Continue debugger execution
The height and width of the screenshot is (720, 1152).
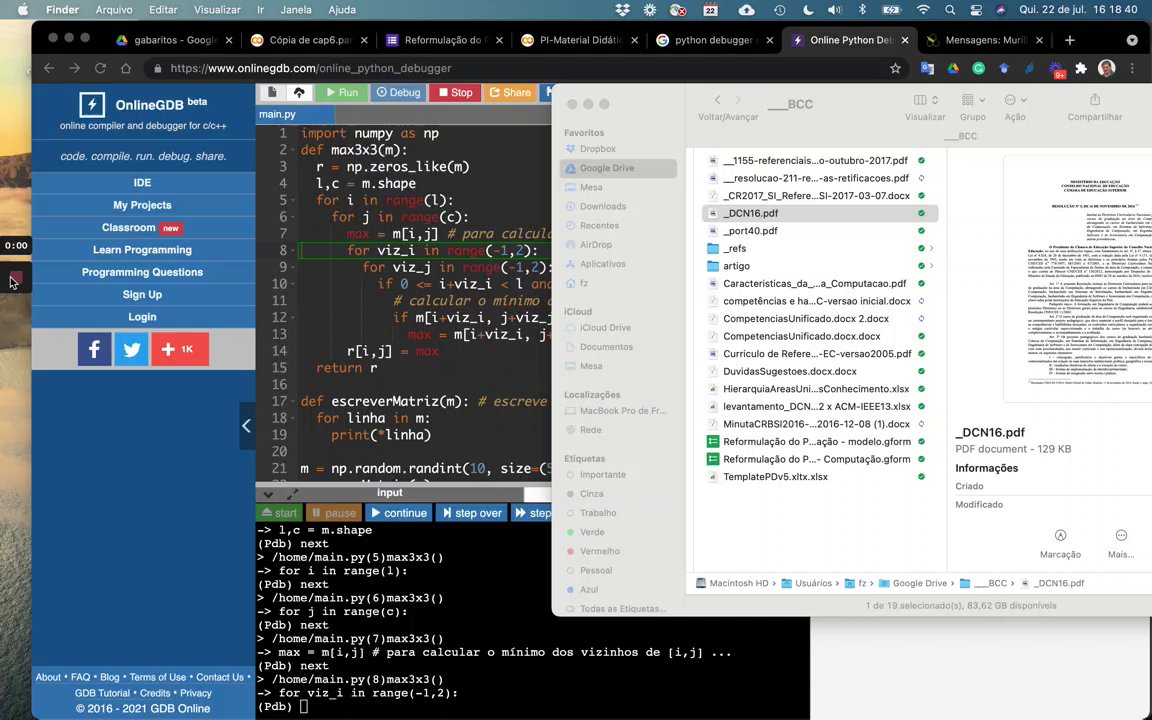(x=398, y=513)
